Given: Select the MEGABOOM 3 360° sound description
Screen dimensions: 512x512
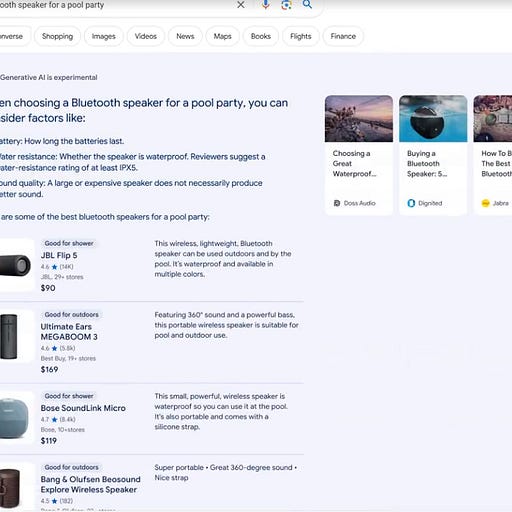Looking at the screenshot, I should (x=226, y=325).
